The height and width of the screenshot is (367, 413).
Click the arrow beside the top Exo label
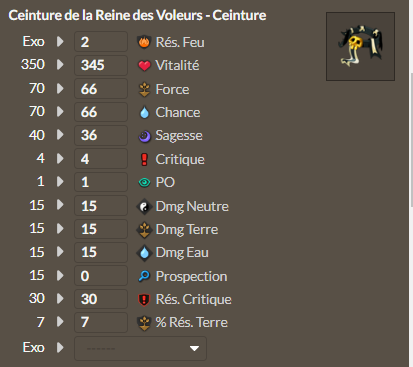(60, 41)
